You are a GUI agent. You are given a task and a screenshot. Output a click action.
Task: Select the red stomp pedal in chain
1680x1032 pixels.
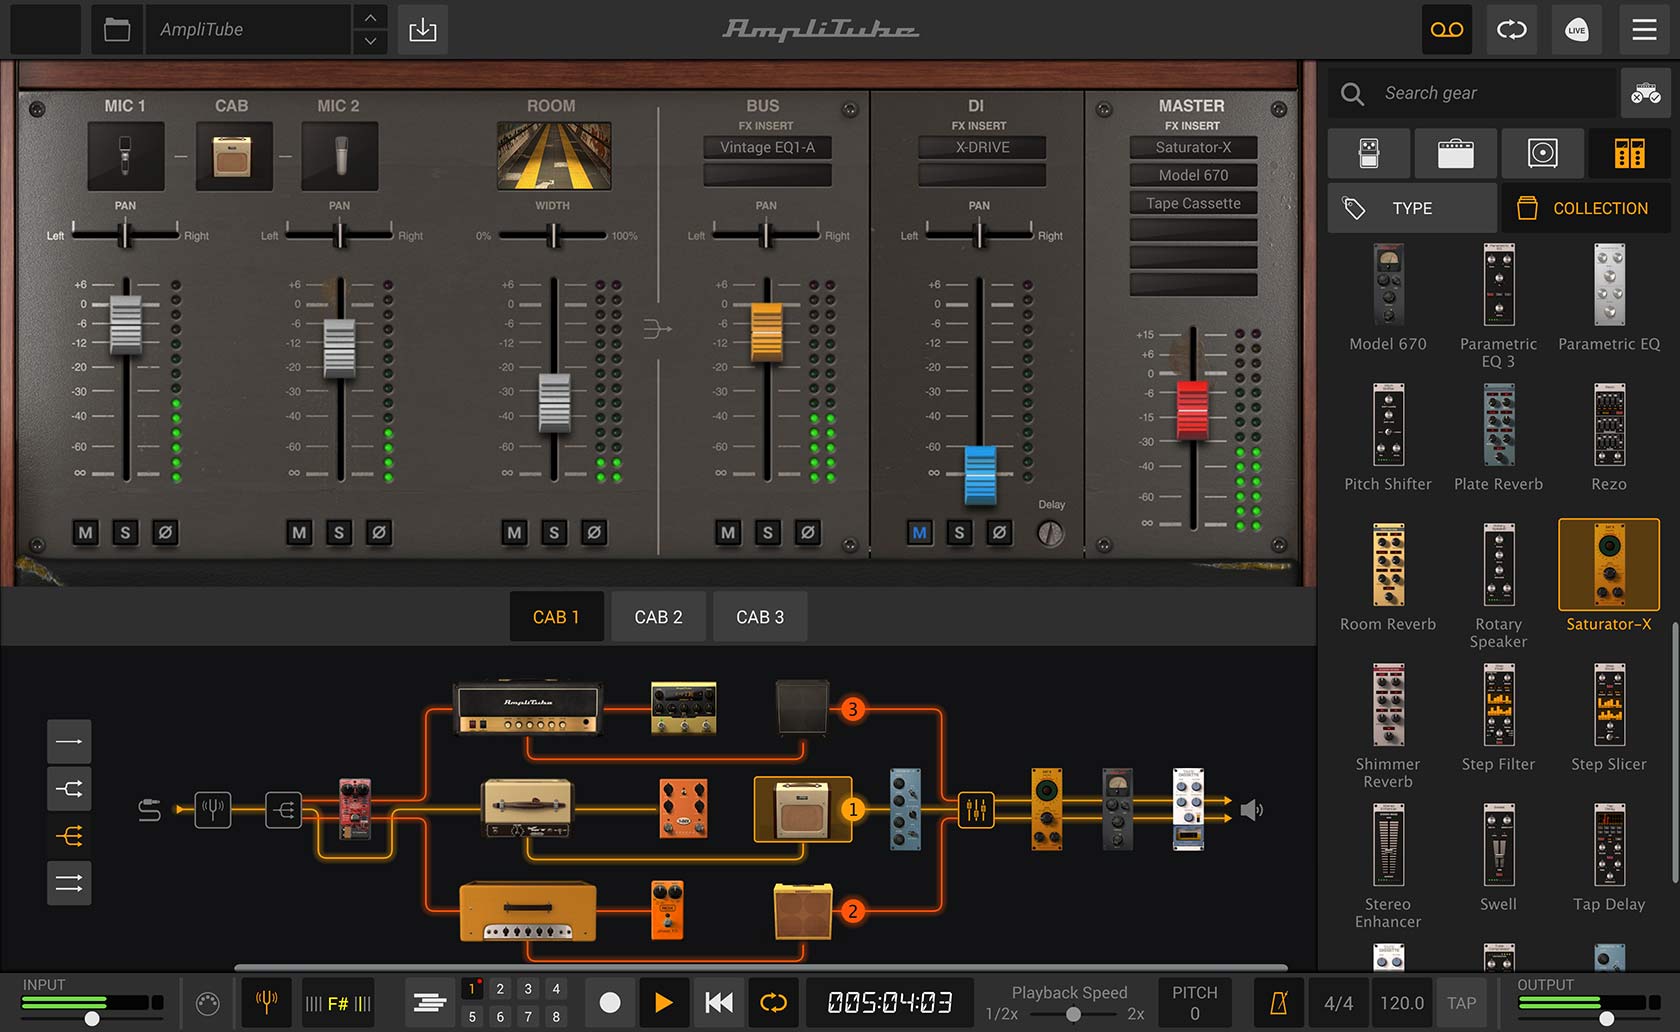coord(355,808)
